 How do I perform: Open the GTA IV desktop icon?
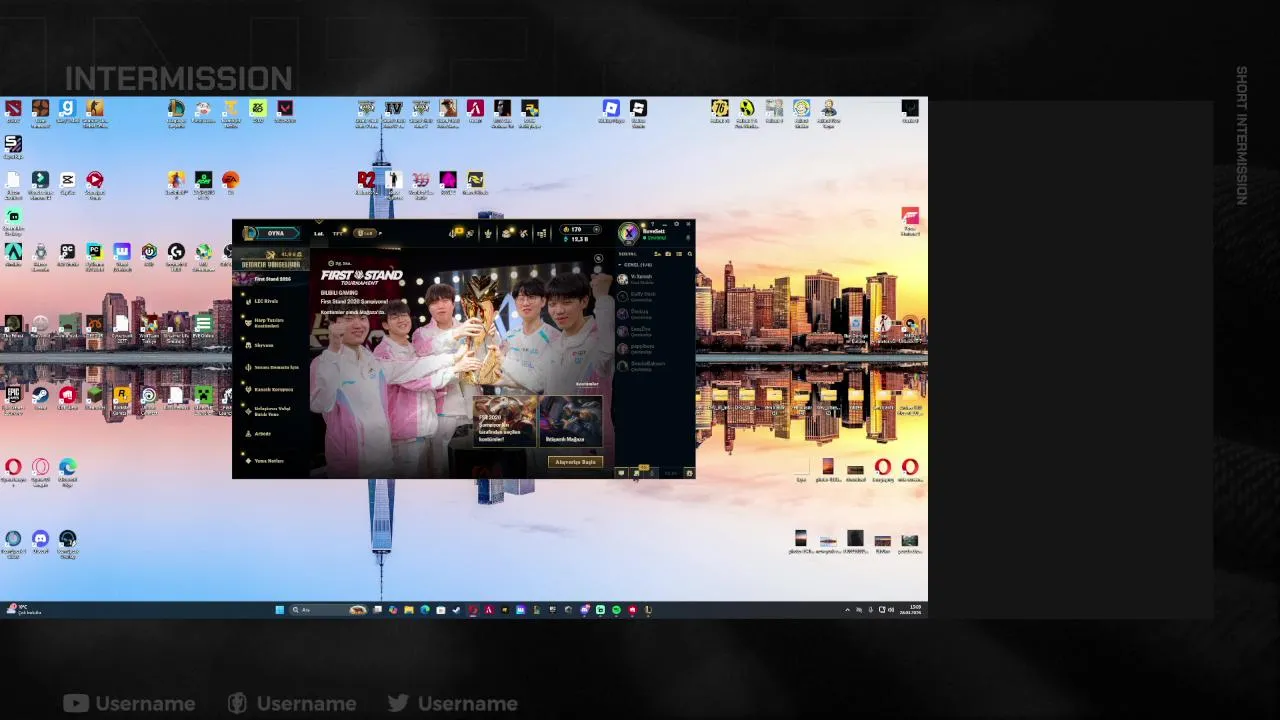394,108
